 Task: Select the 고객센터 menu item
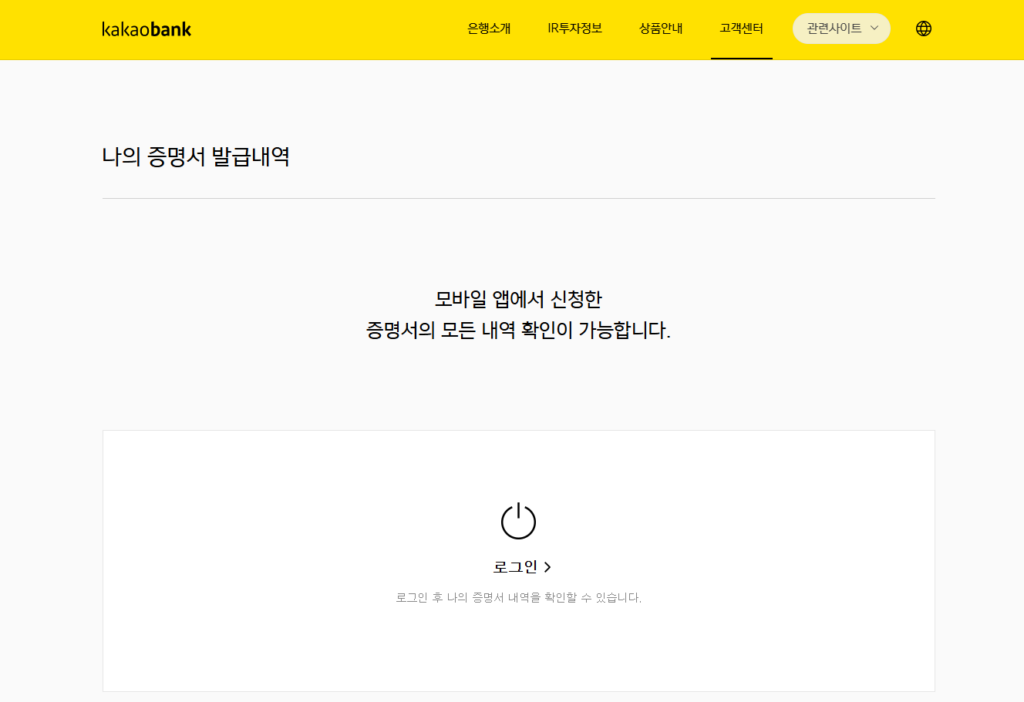coord(741,29)
